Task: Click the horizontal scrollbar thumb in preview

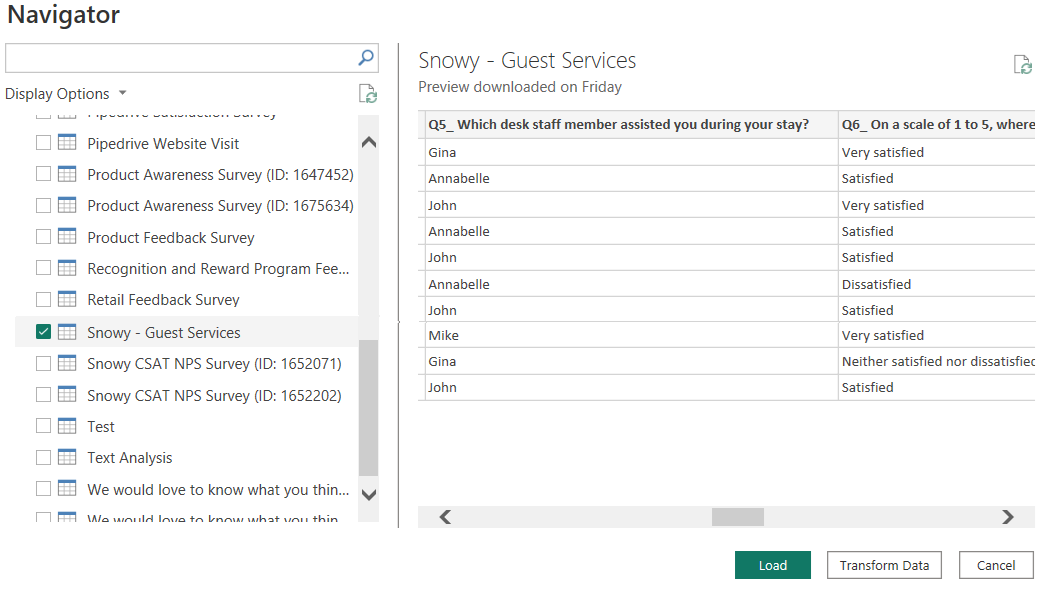Action: click(737, 517)
